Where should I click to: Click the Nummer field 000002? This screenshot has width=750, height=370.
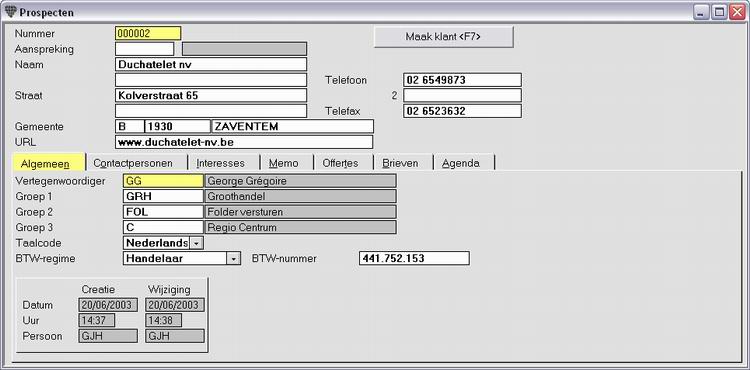(148, 33)
